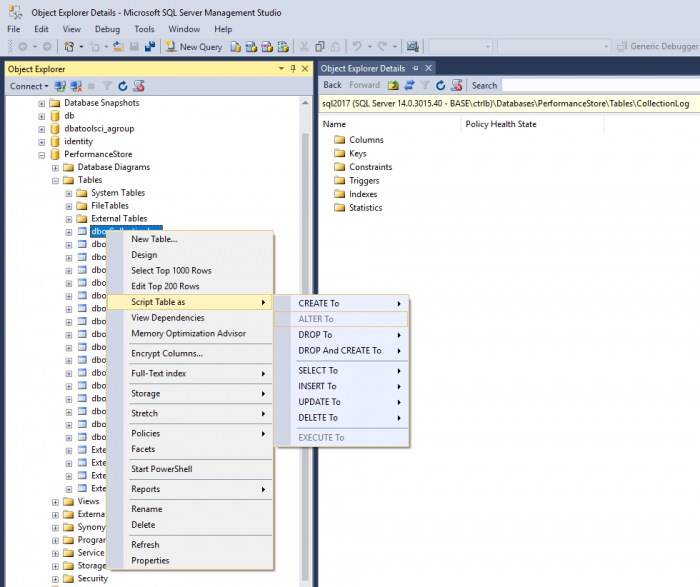Click the Save All icon in toolbar
The image size is (700, 587).
click(x=150, y=46)
